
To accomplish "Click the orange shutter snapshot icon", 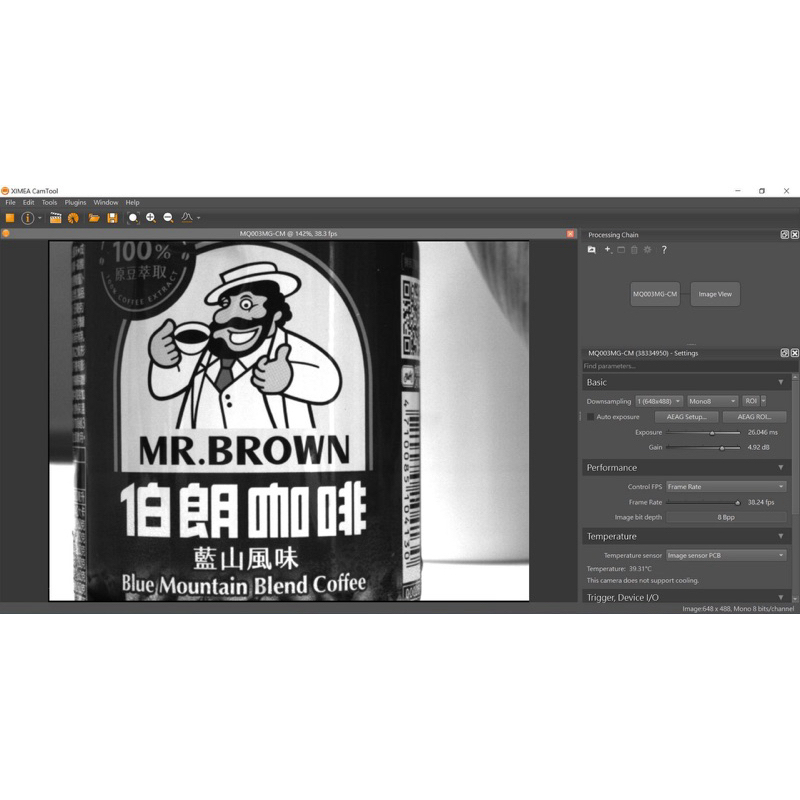I will click(73, 218).
